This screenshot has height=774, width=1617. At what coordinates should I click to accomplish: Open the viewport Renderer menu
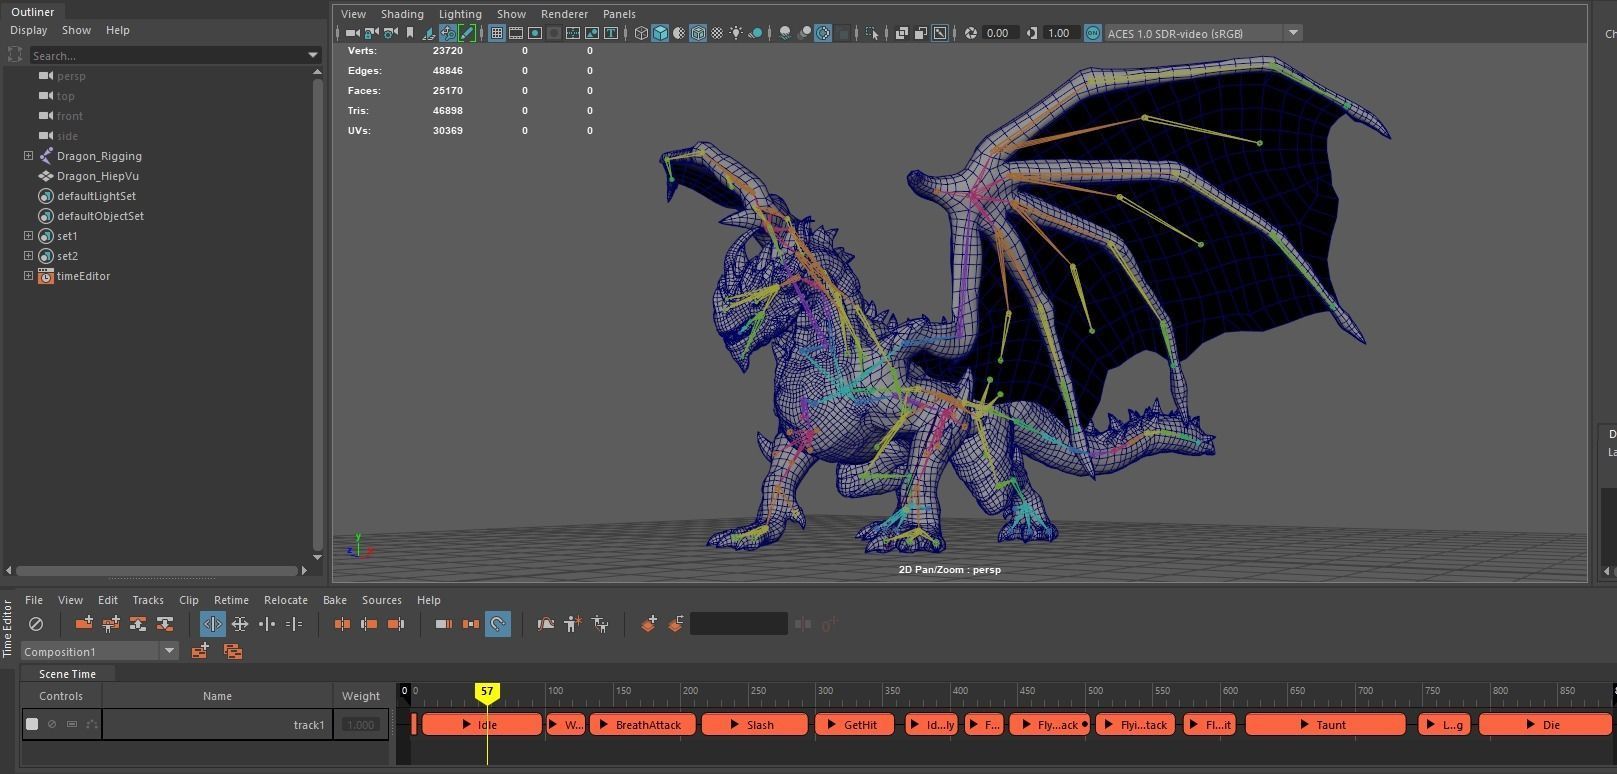pyautogui.click(x=564, y=14)
